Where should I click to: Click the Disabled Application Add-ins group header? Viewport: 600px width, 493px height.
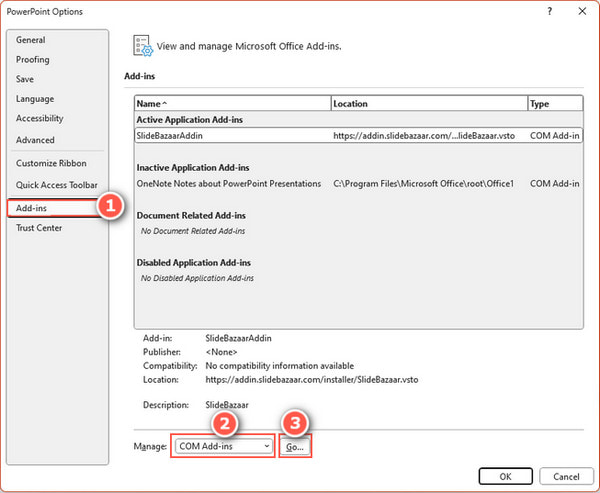[194, 263]
